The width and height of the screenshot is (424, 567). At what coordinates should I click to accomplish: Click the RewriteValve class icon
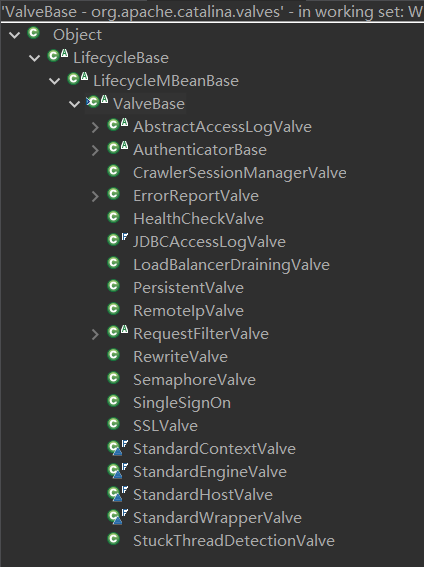click(x=114, y=355)
